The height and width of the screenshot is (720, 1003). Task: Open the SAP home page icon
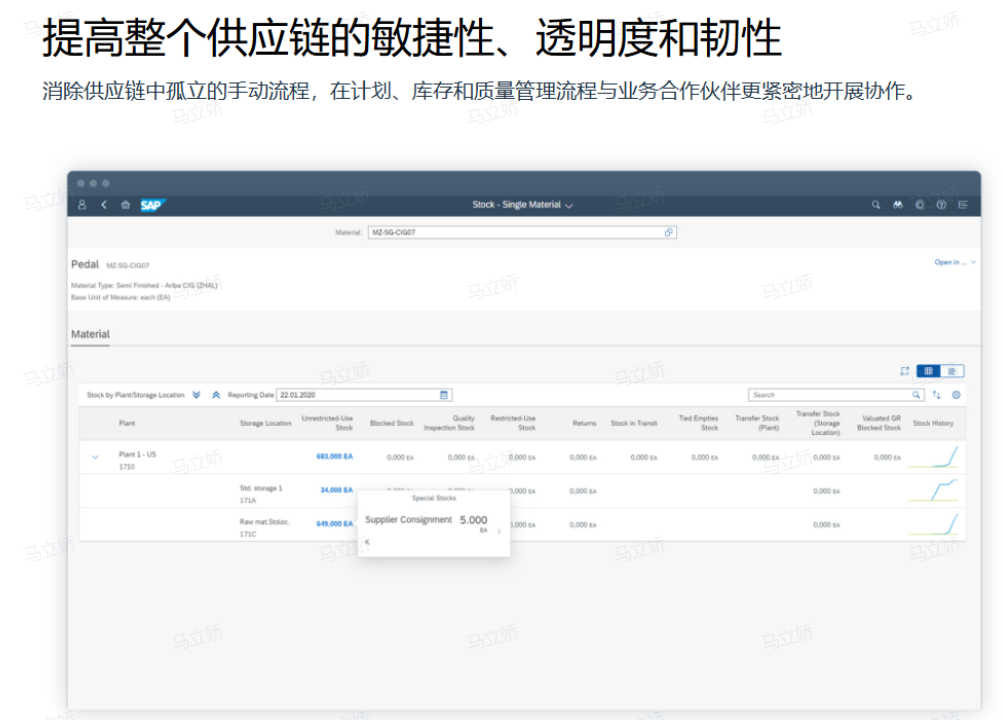click(125, 205)
